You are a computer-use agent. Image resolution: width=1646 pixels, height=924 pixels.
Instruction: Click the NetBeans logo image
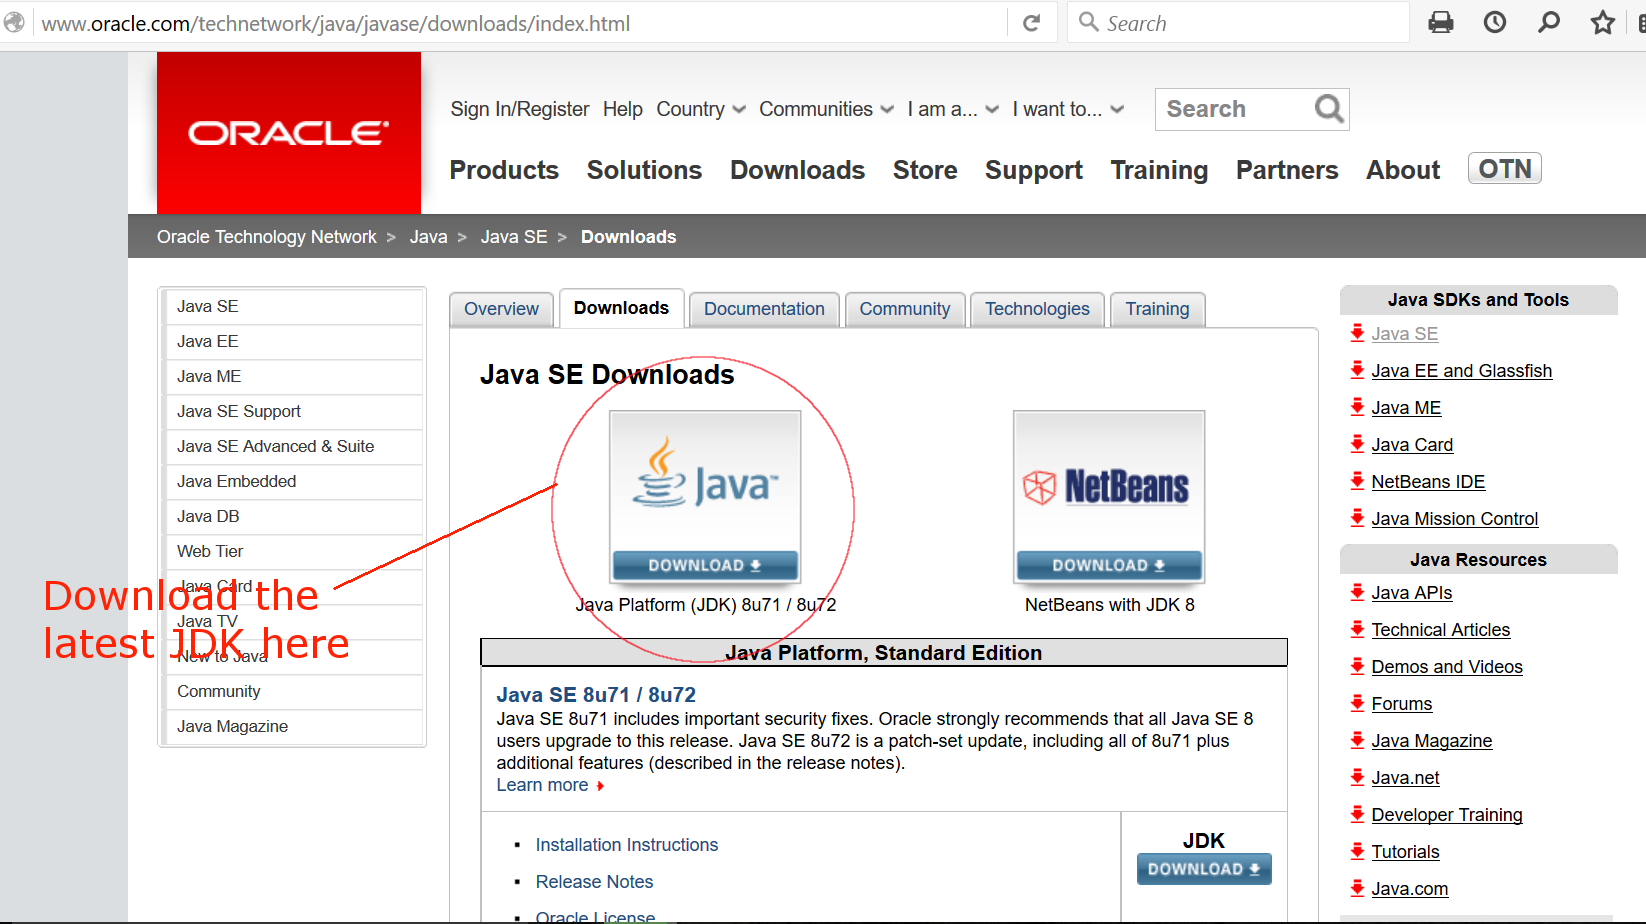[x=1108, y=487]
